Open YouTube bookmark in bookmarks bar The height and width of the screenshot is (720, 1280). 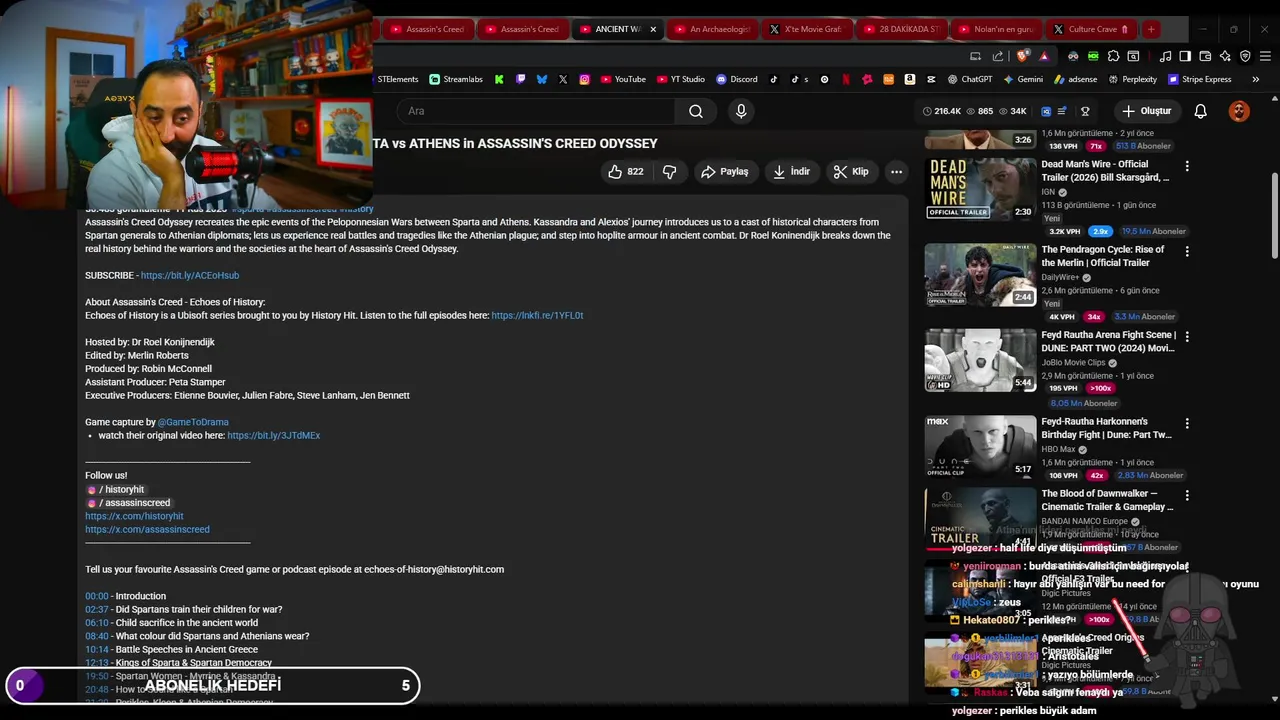[x=623, y=79]
